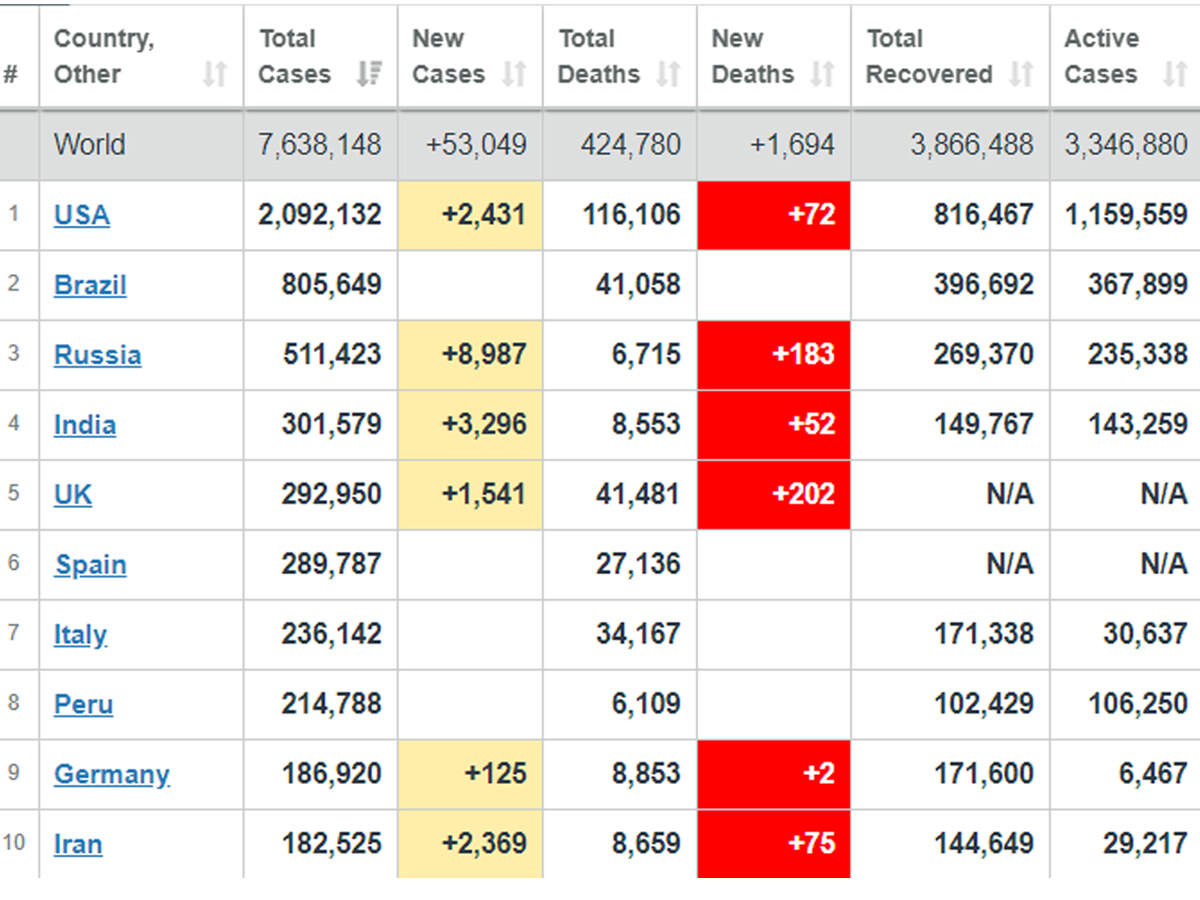This screenshot has height=900, width=1200.
Task: Open the Russia country link
Action: pyautogui.click(x=97, y=355)
